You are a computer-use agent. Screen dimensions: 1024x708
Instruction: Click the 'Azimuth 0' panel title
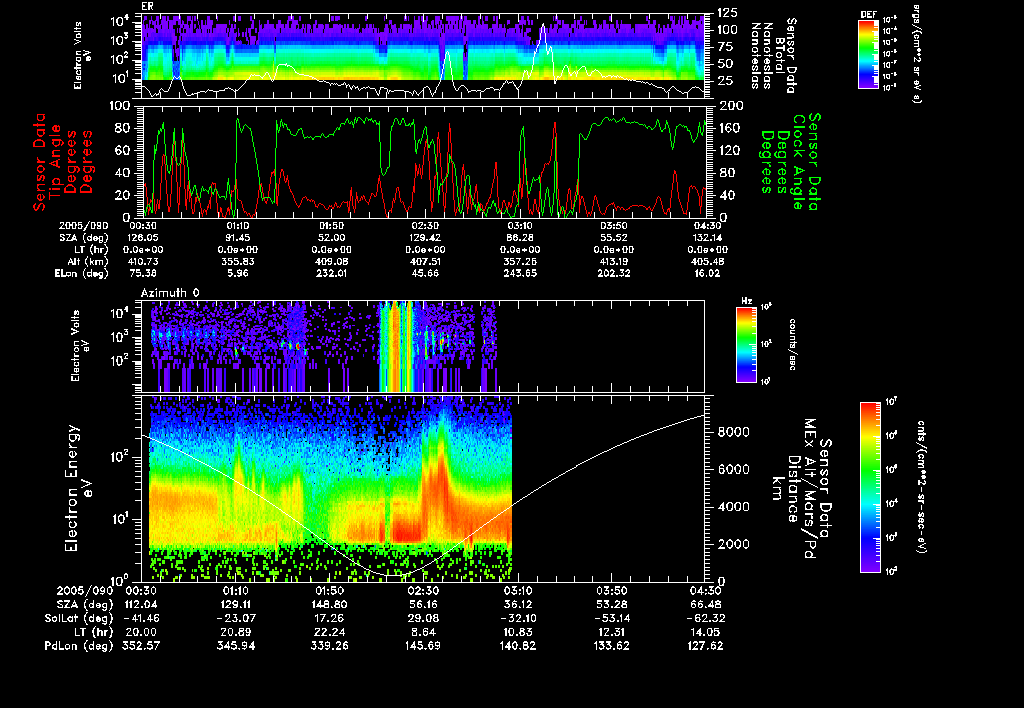[x=170, y=293]
